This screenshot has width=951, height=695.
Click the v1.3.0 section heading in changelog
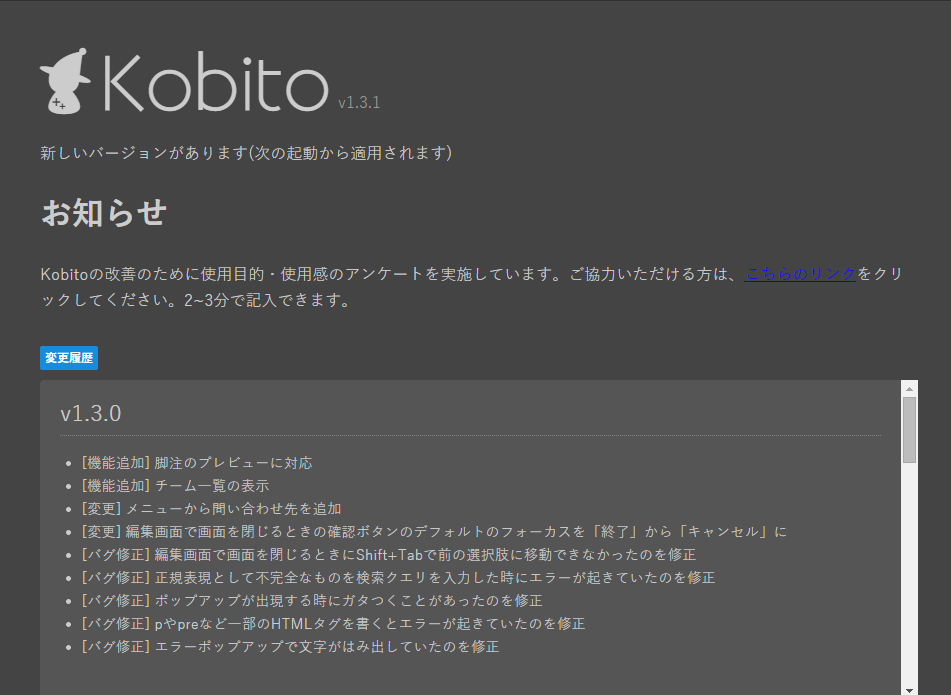point(93,413)
